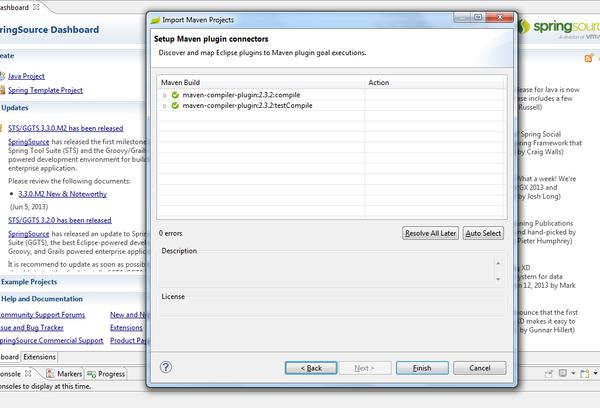600x408 pixels.
Task: Open 'STS/GGTS 3.3.0.M2 has been released' link
Action: click(66, 128)
